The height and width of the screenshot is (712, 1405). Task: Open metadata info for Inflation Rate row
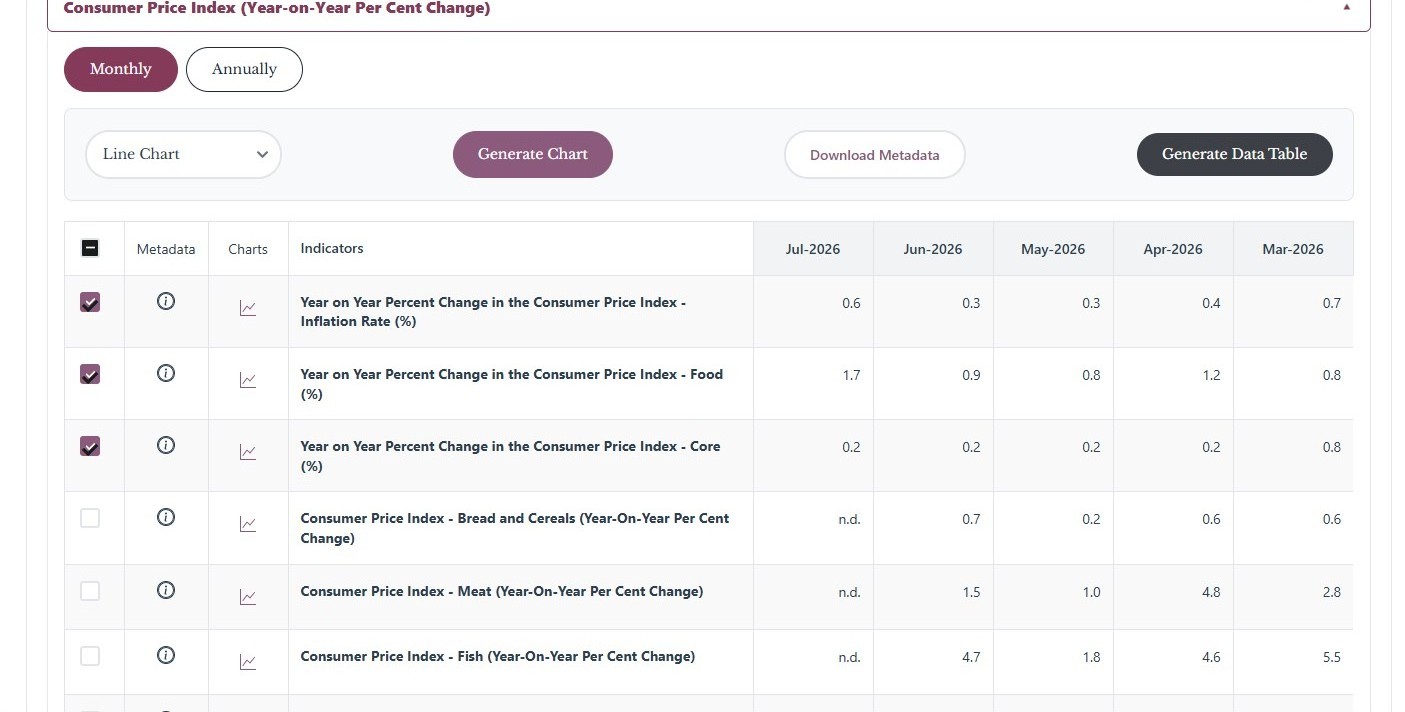[166, 301]
